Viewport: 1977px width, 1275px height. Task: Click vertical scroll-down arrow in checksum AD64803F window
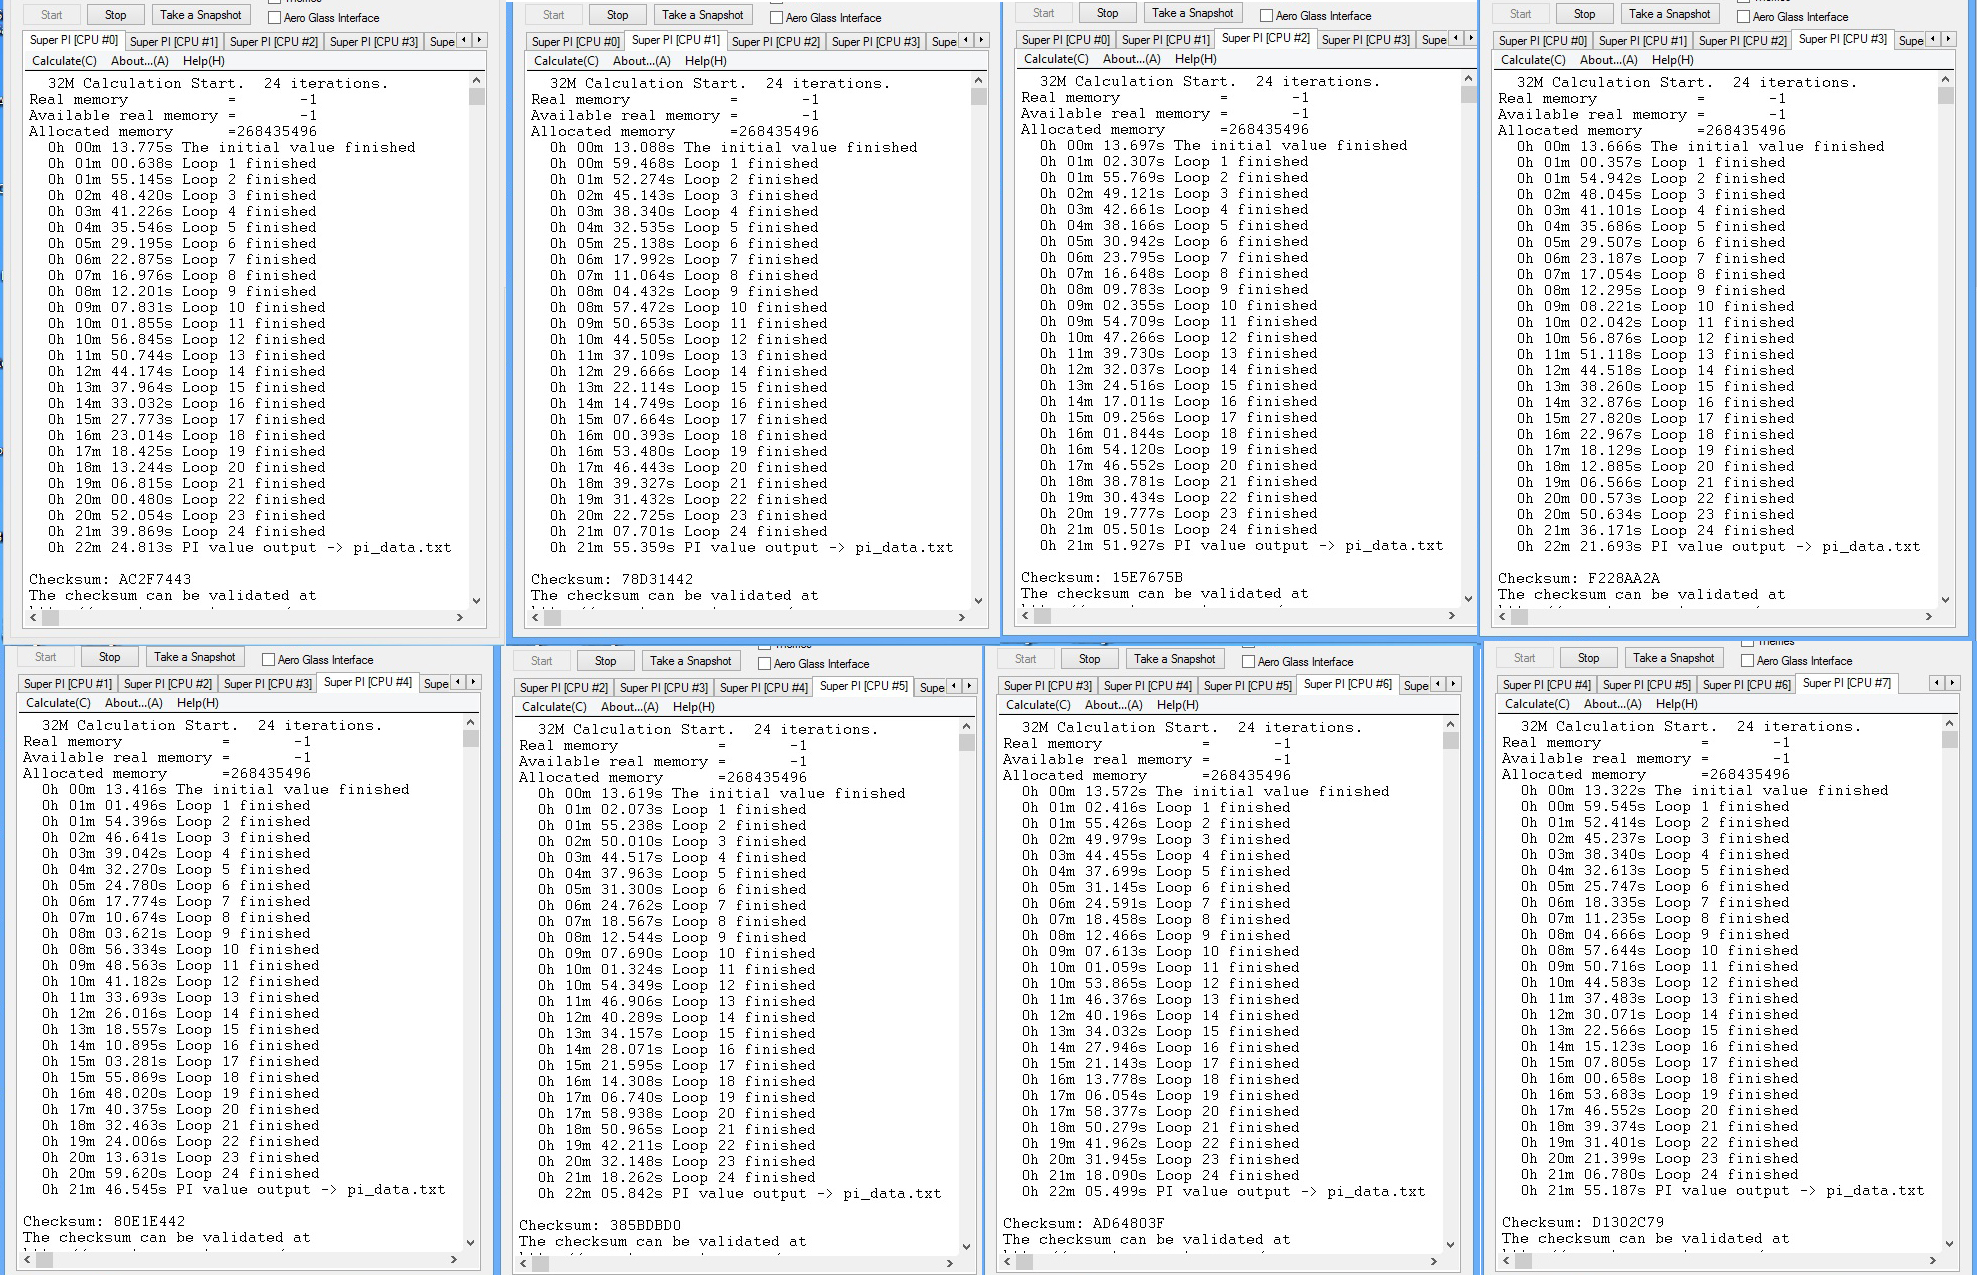(x=1450, y=1245)
